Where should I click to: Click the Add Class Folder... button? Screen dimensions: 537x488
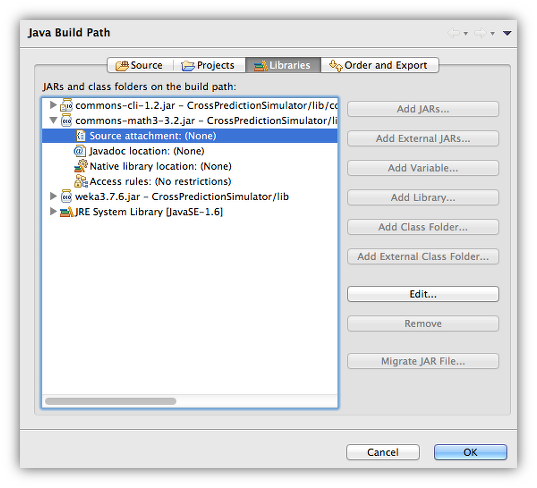(x=423, y=227)
